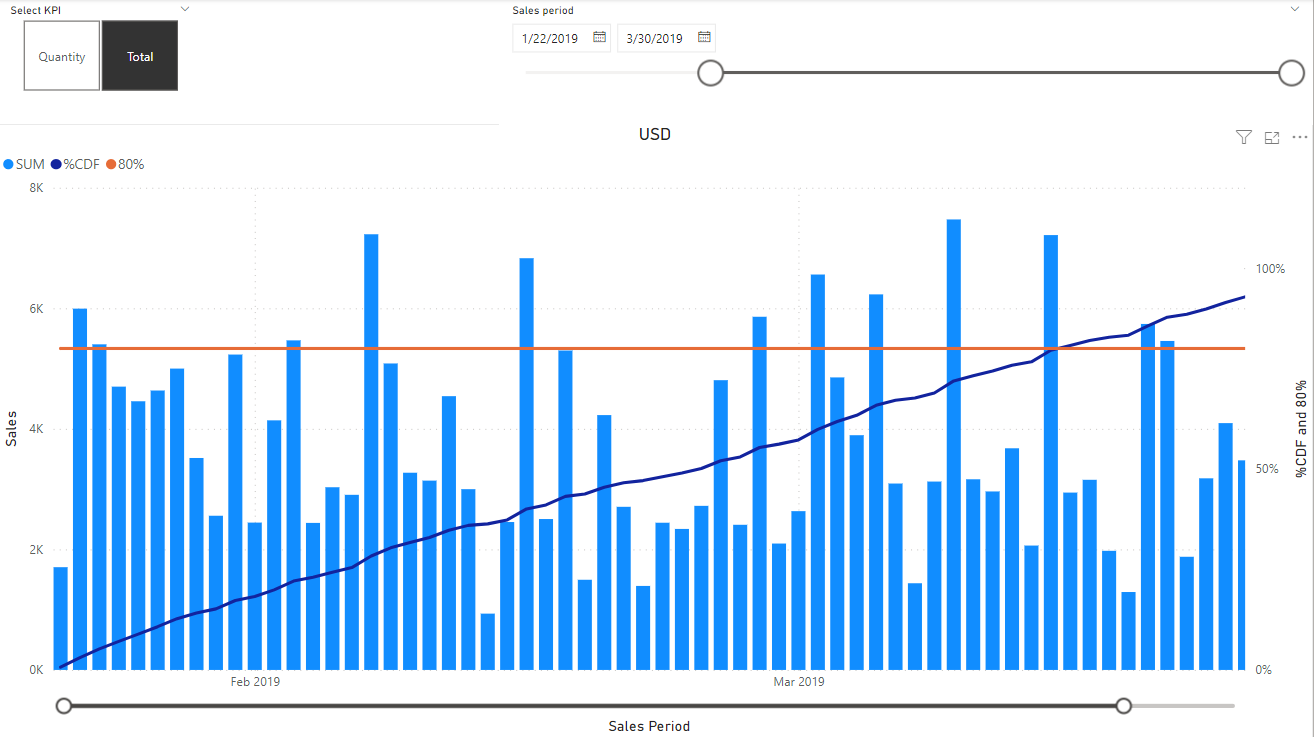Click the right handle of the bottom Sales Period slider
Screen dimensions: 1314x737
click(1123, 705)
